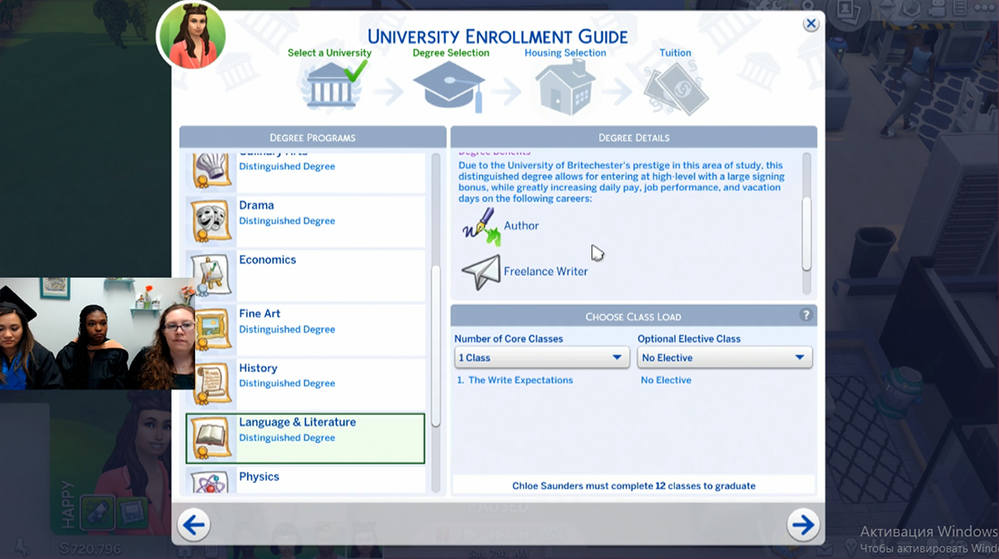This screenshot has width=999, height=559.
Task: Click the No Elective text below dropdown
Action: tap(666, 380)
